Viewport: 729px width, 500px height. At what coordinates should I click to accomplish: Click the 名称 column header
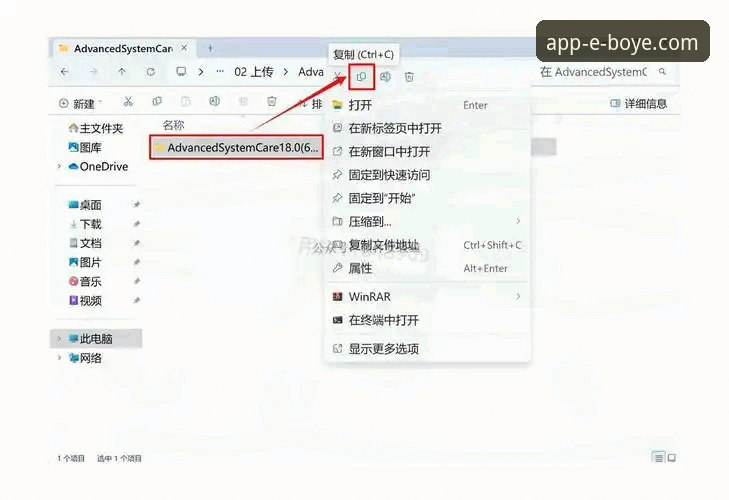(x=173, y=125)
